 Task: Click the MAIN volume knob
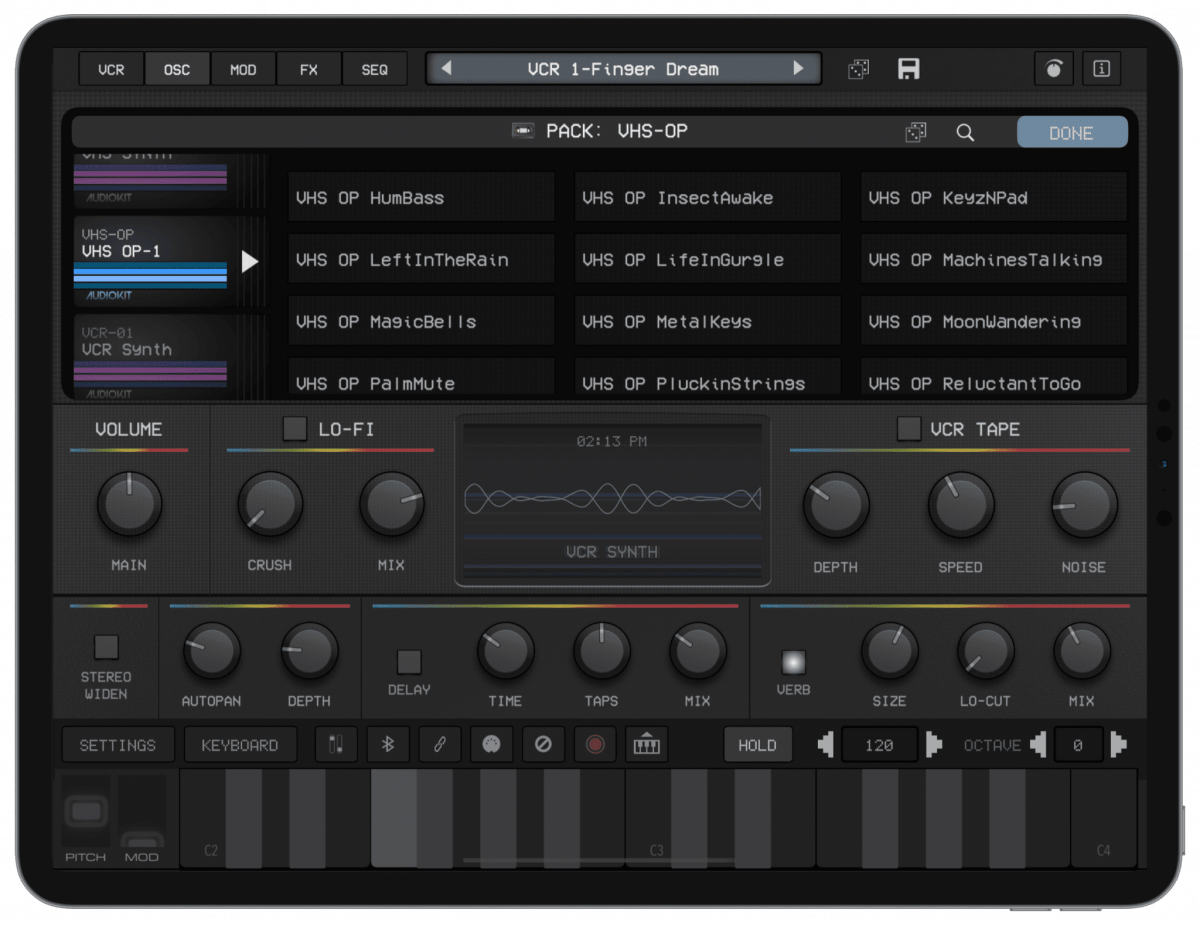[129, 503]
